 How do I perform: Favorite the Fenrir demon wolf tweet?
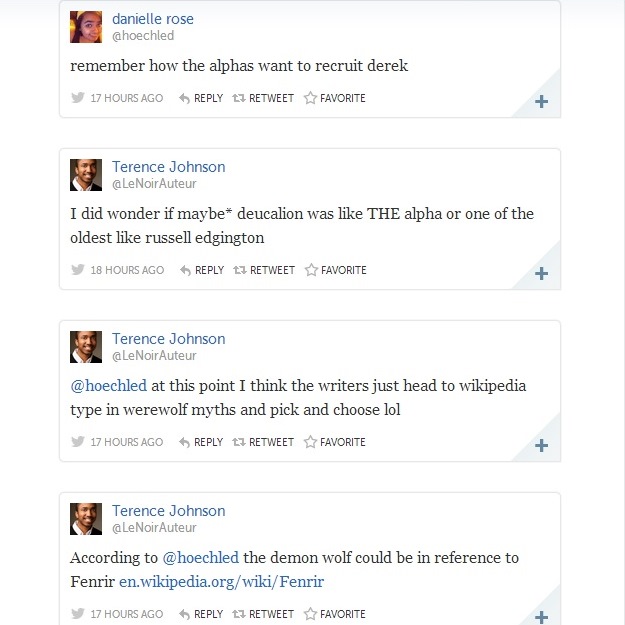pos(335,614)
